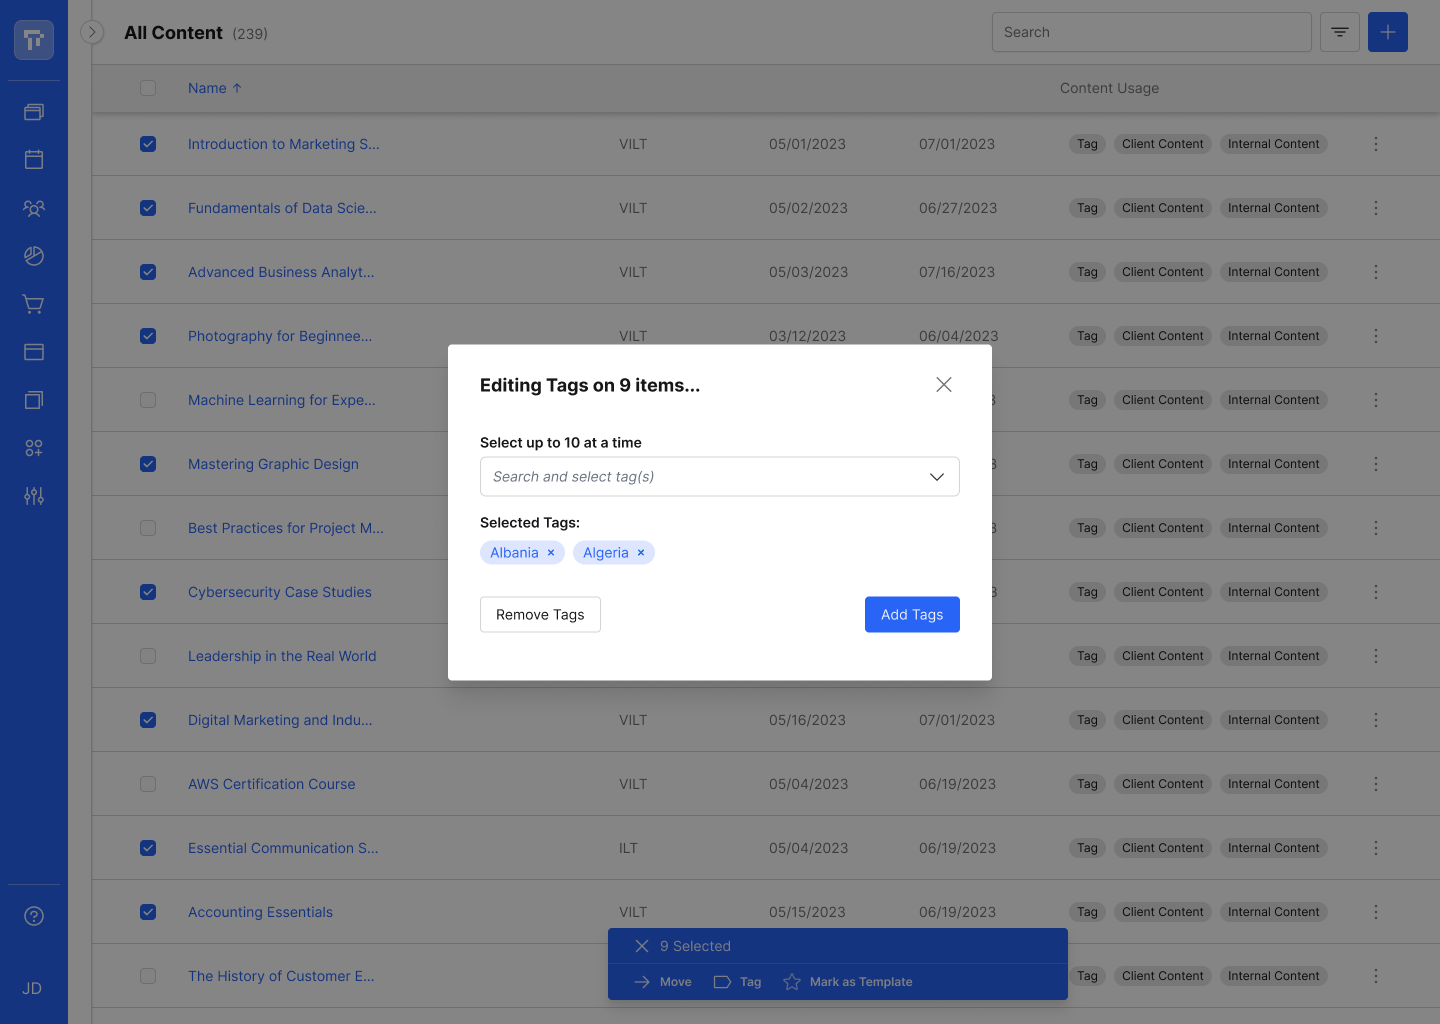
Task: Click the blue plus add button
Action: [x=1388, y=32]
